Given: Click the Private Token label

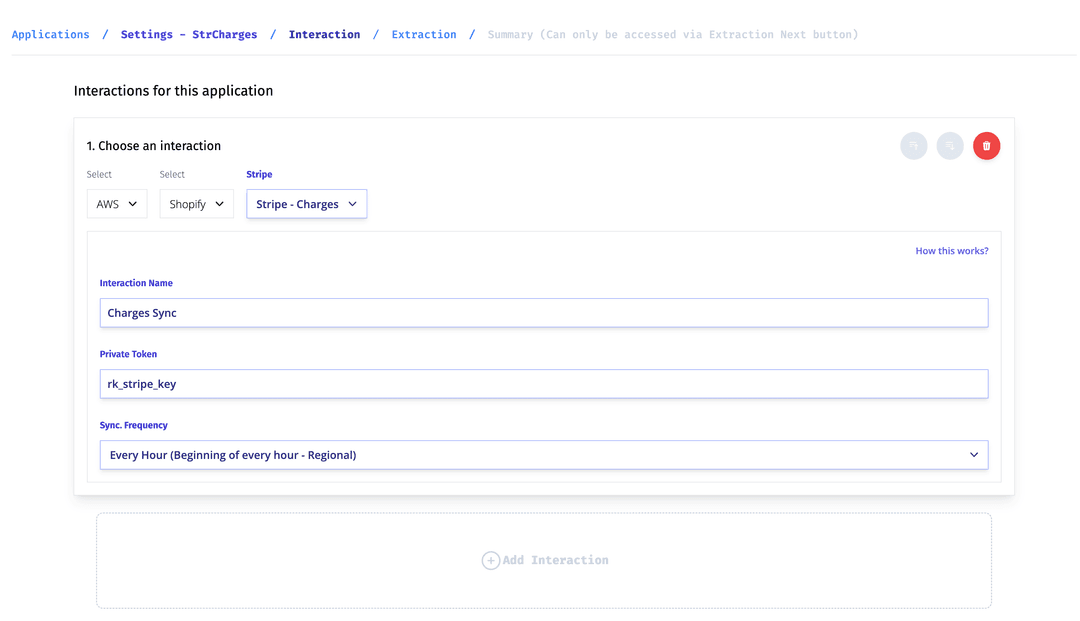Looking at the screenshot, I should (128, 354).
